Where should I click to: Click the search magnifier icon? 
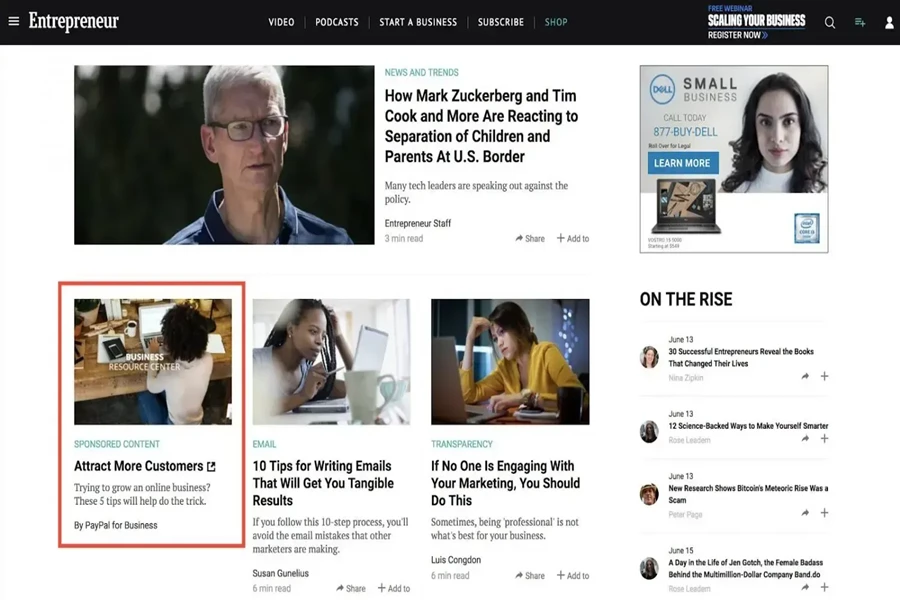(x=829, y=22)
